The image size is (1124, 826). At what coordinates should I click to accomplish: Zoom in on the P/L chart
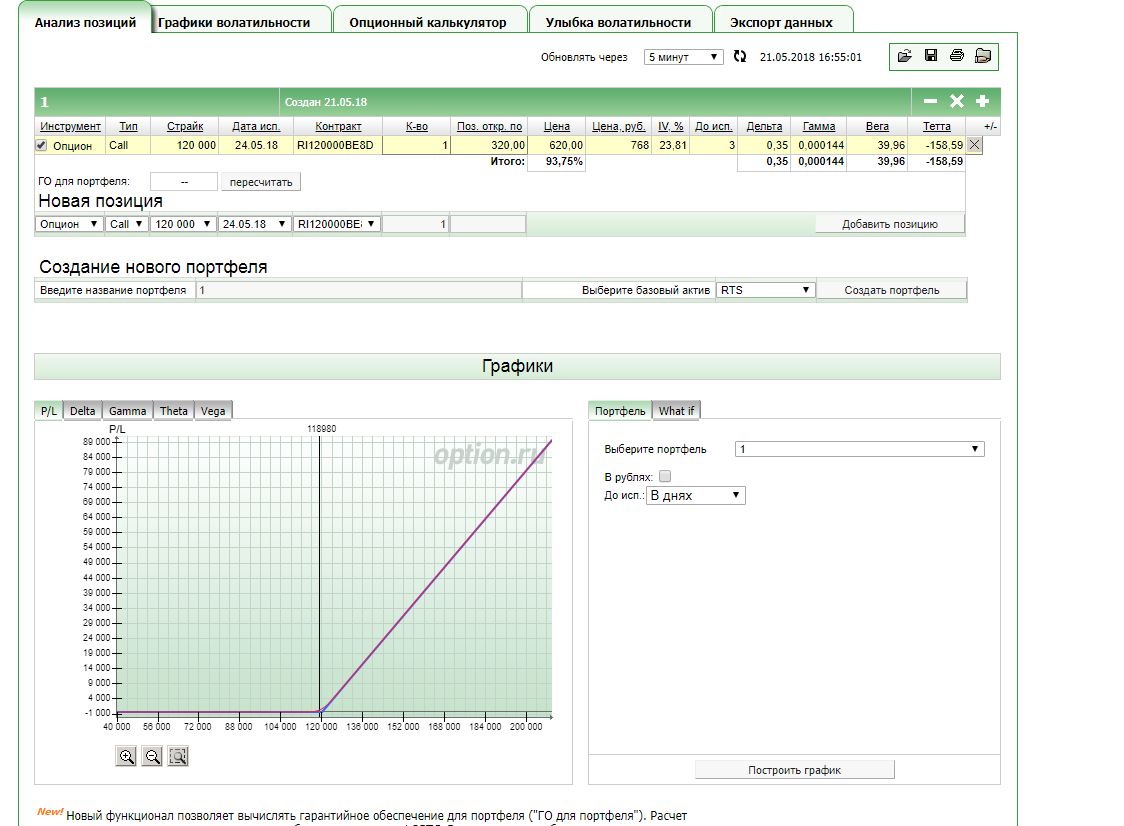[127, 757]
